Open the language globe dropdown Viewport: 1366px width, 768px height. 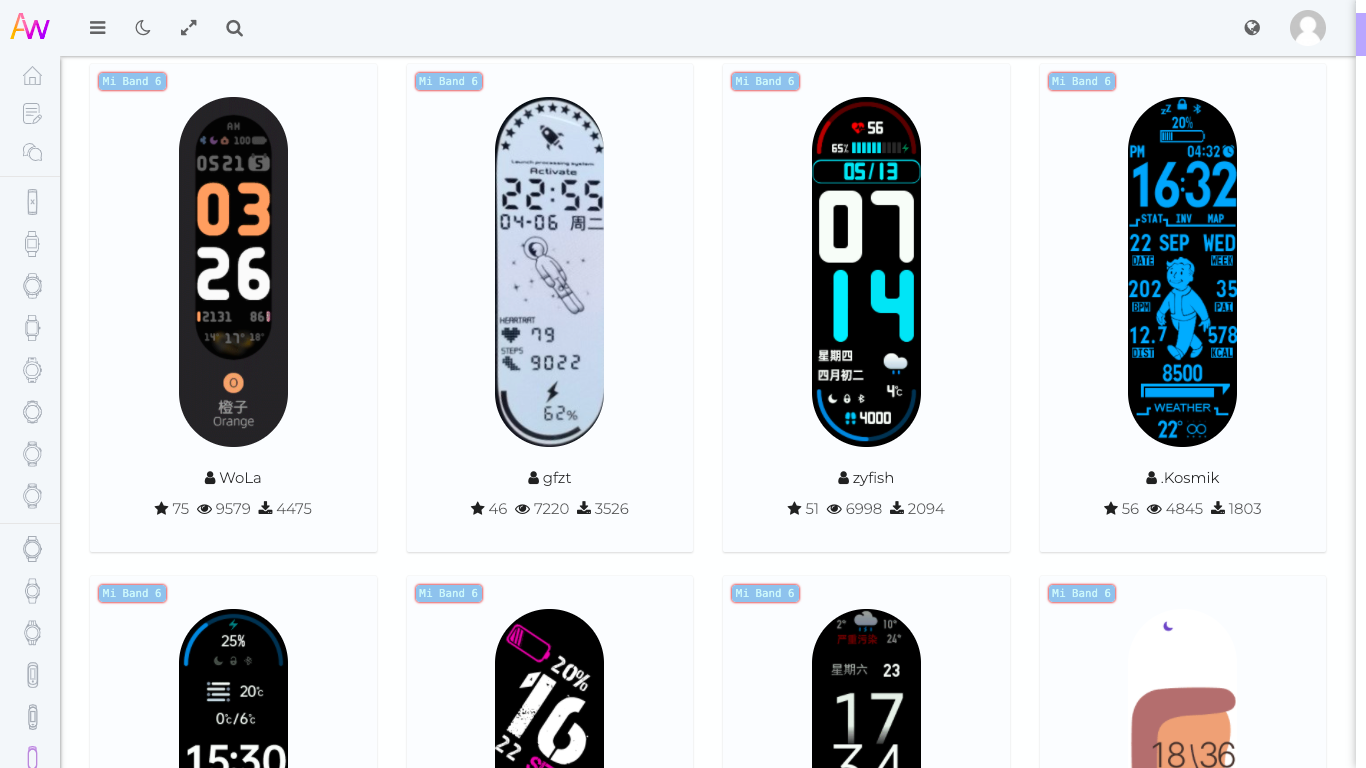(x=1252, y=28)
